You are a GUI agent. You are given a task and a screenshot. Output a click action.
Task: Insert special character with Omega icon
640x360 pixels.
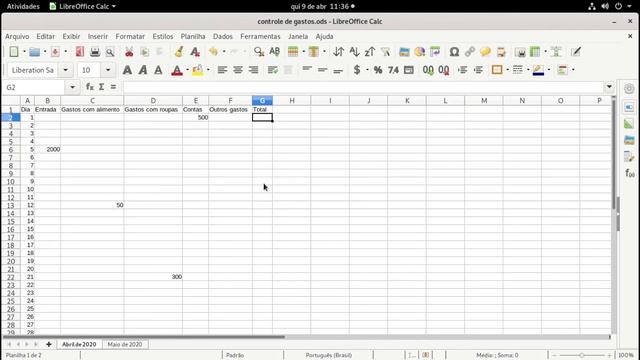(x=454, y=52)
